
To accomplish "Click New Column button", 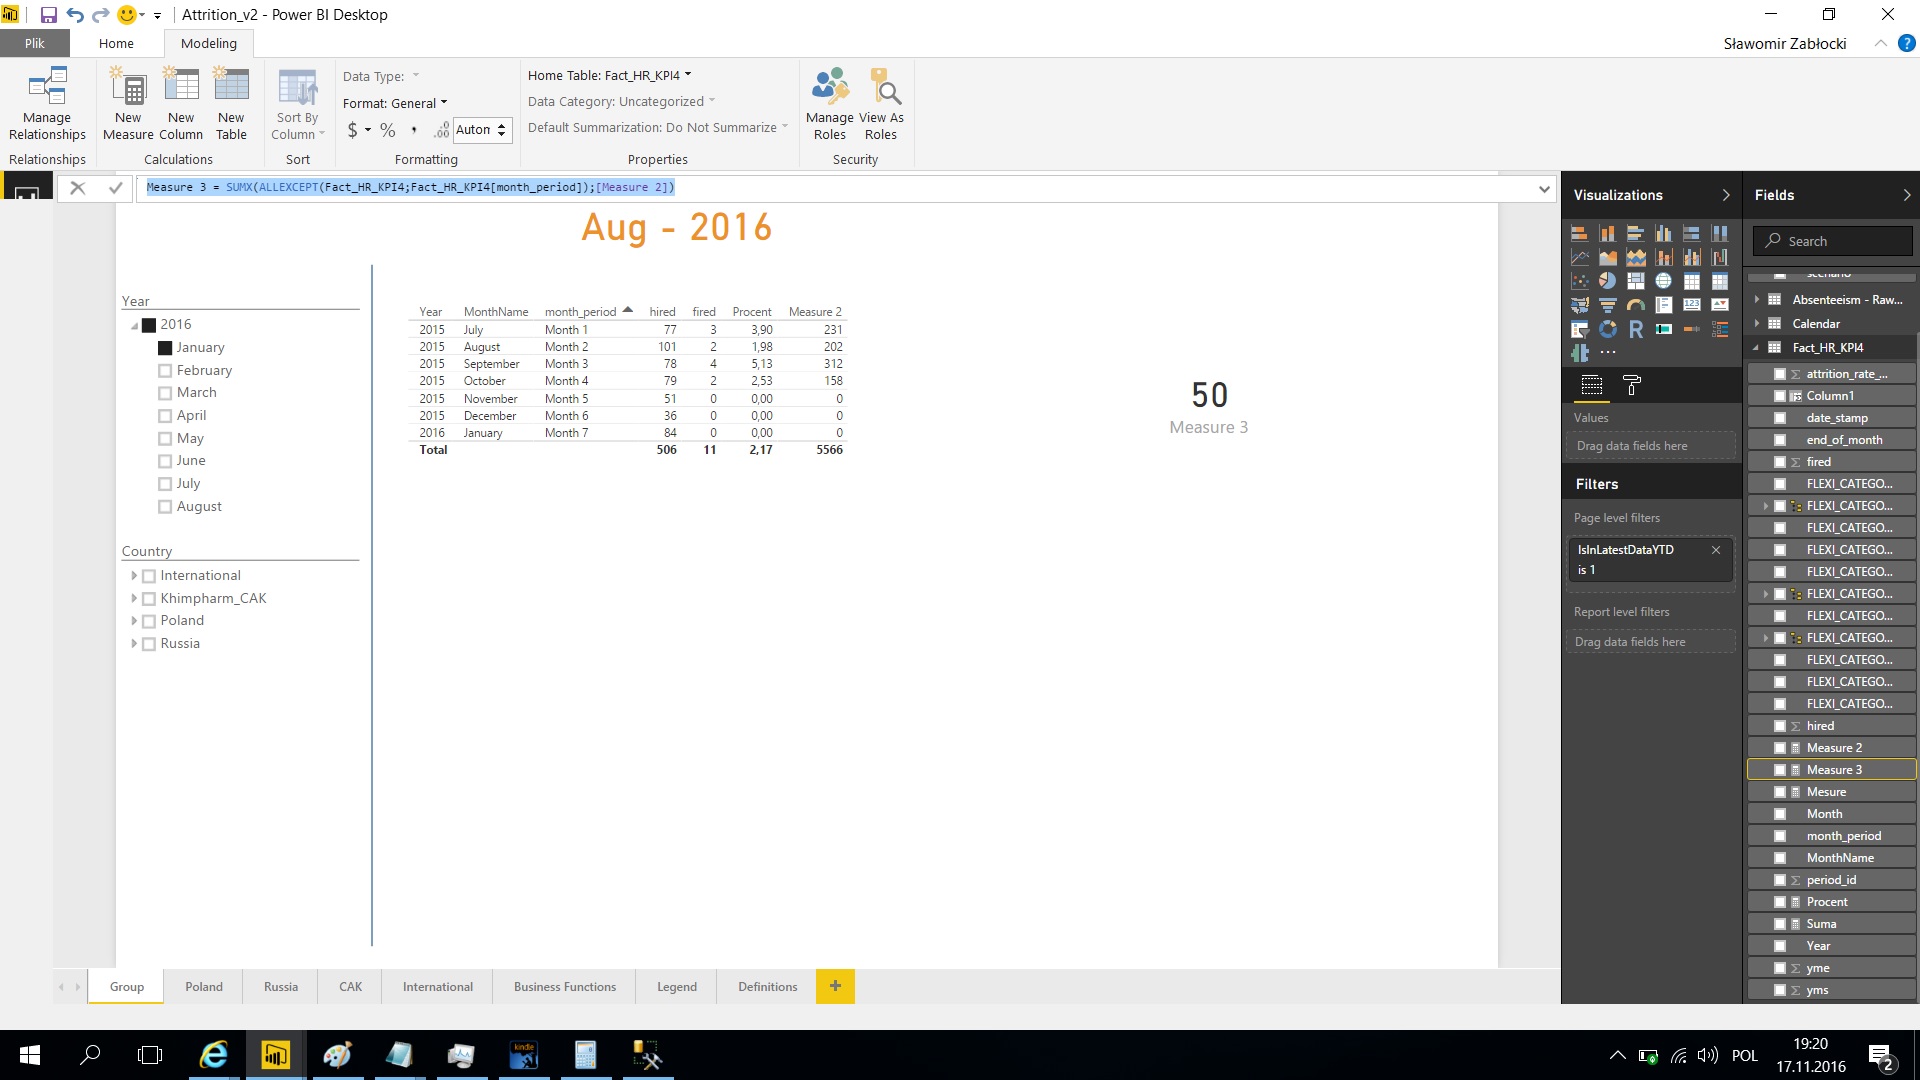I will pyautogui.click(x=181, y=104).
